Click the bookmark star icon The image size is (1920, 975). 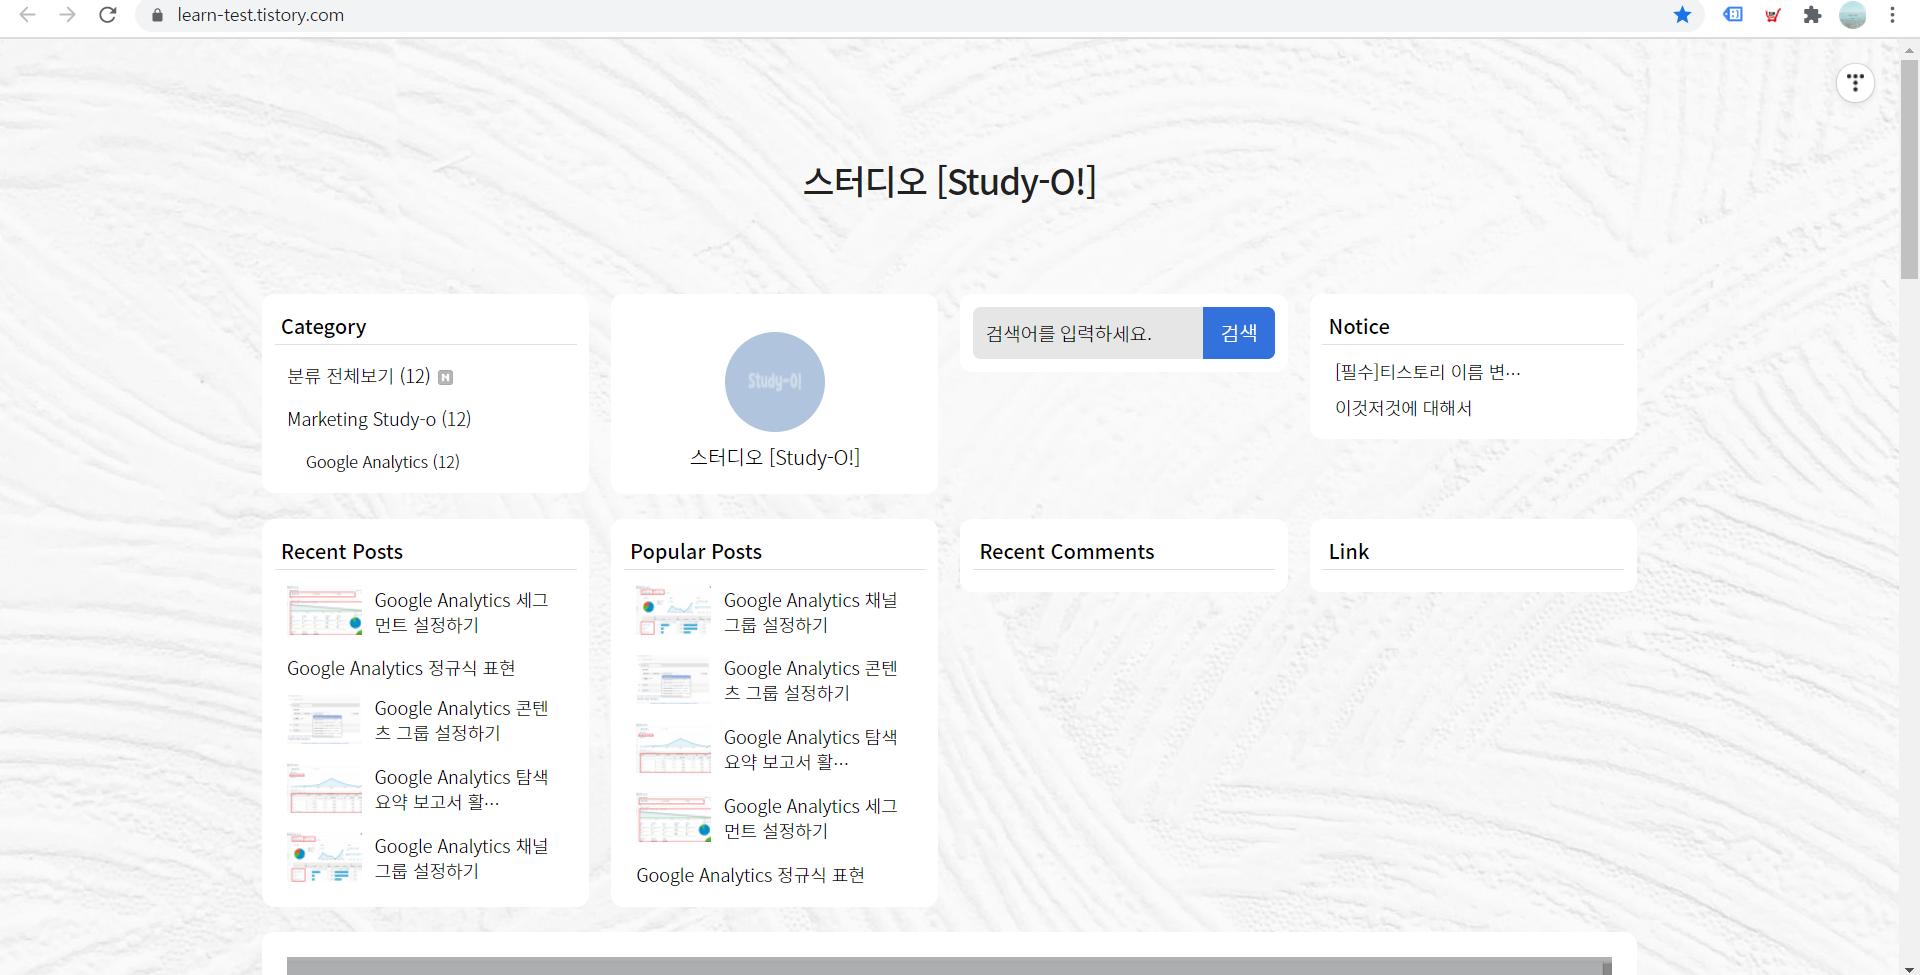point(1682,15)
